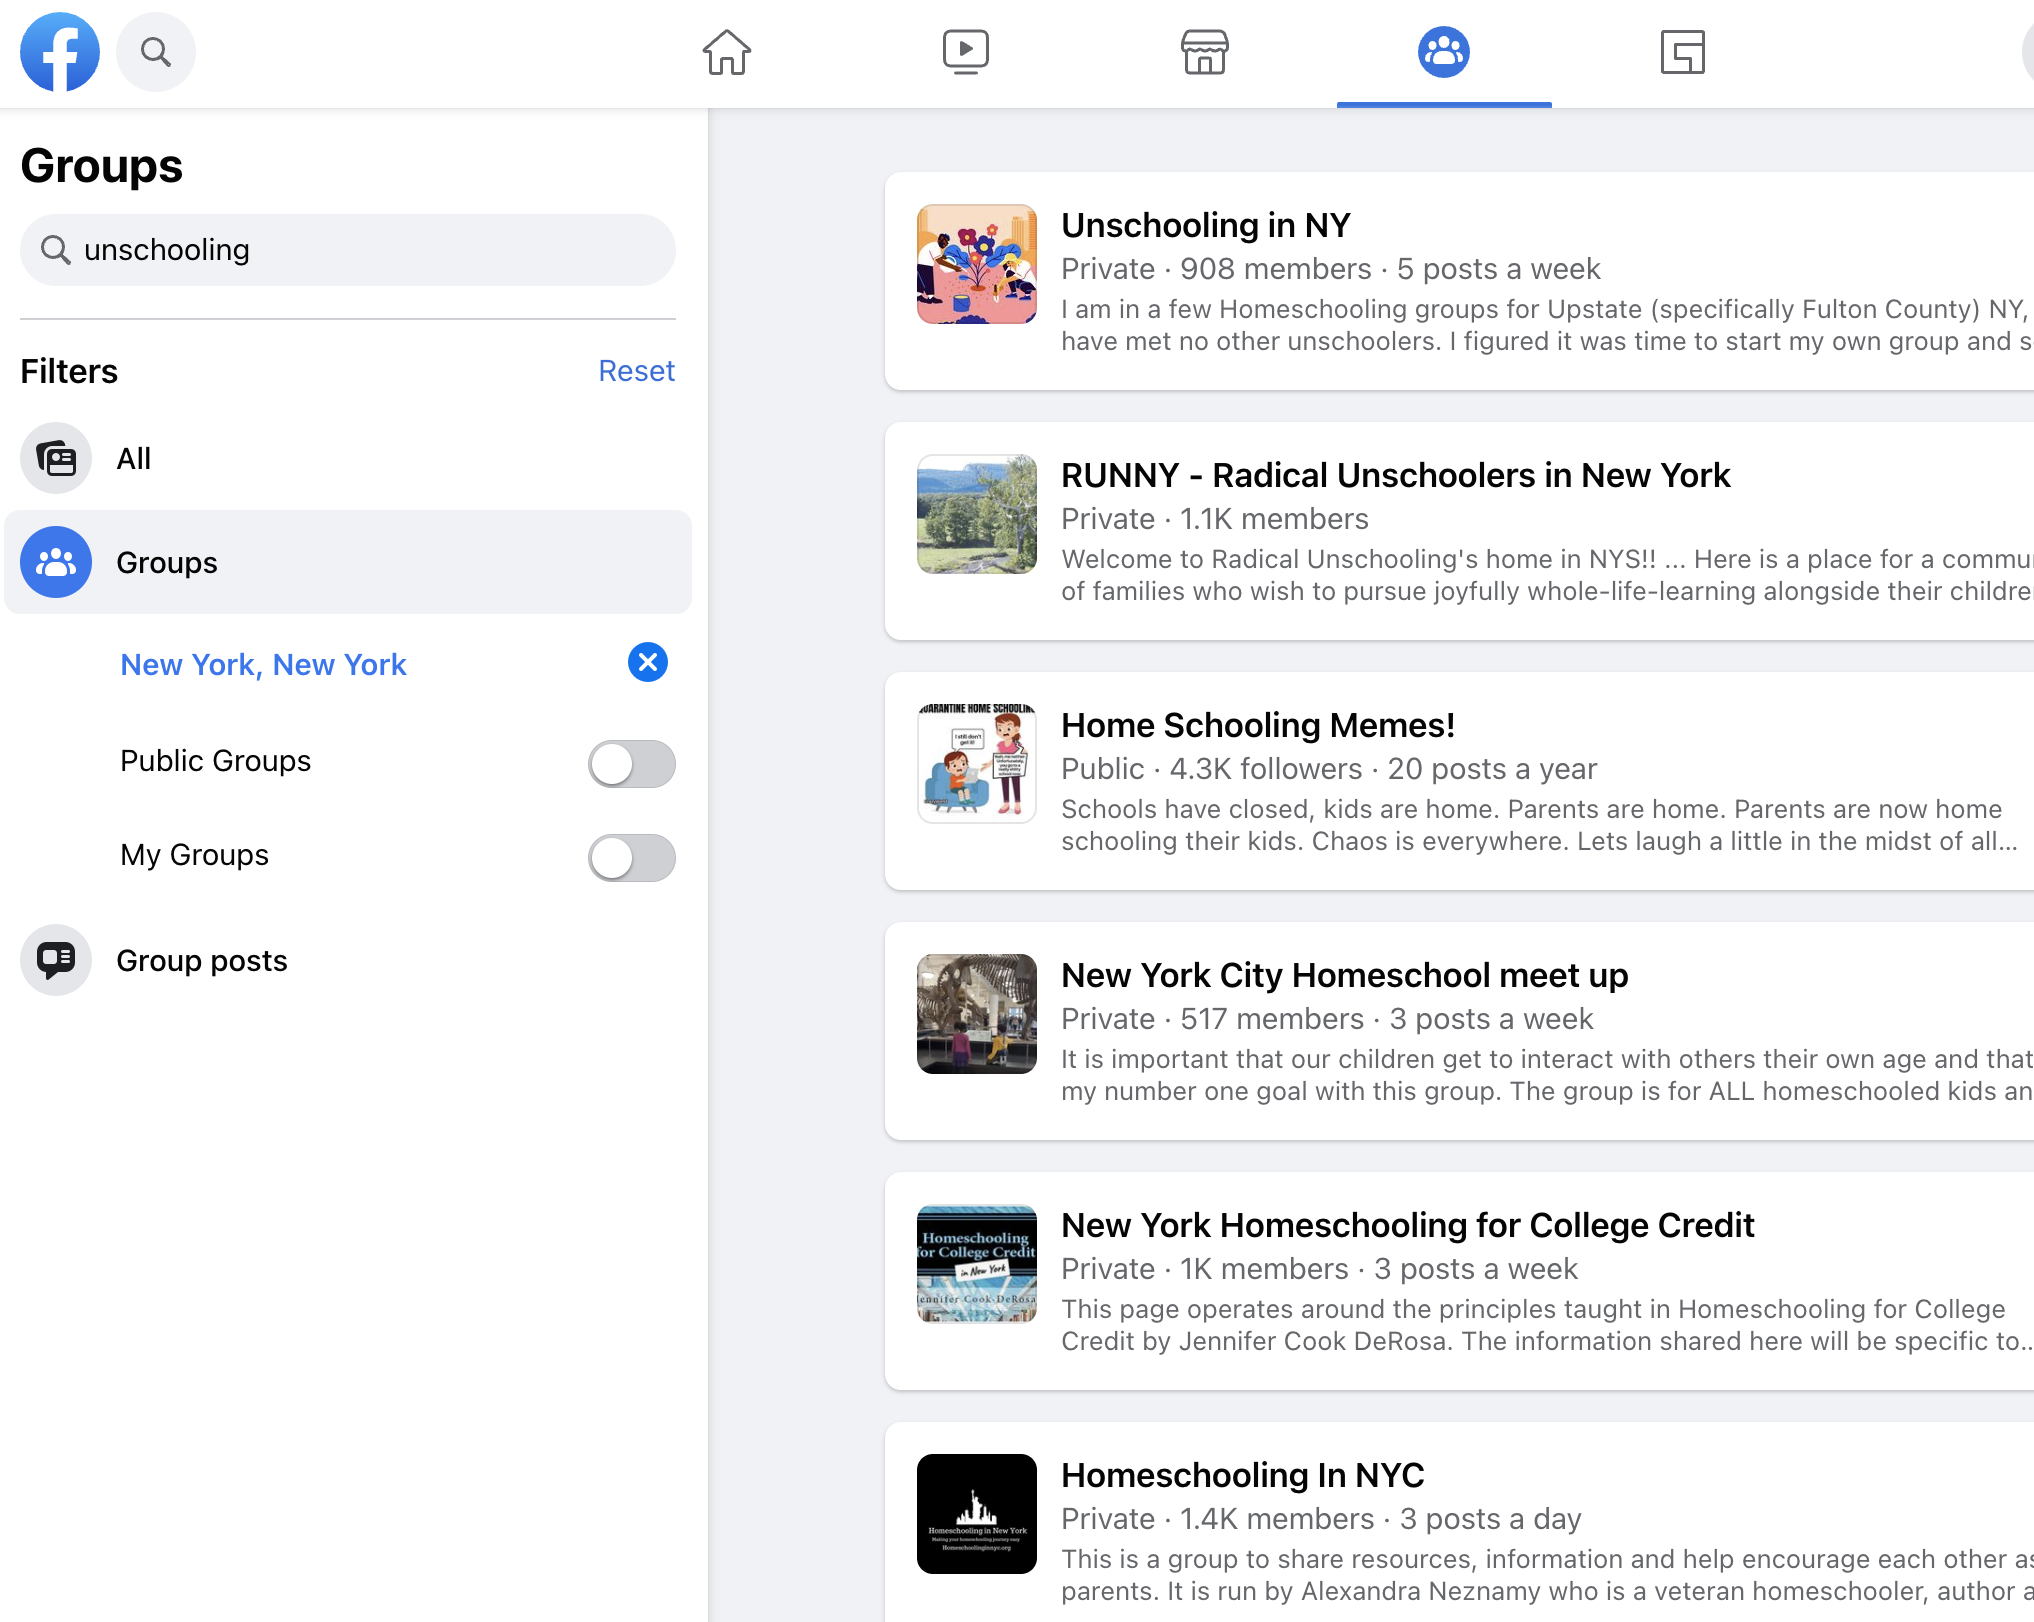
Task: Select the All filter label
Action: pyautogui.click(x=134, y=458)
